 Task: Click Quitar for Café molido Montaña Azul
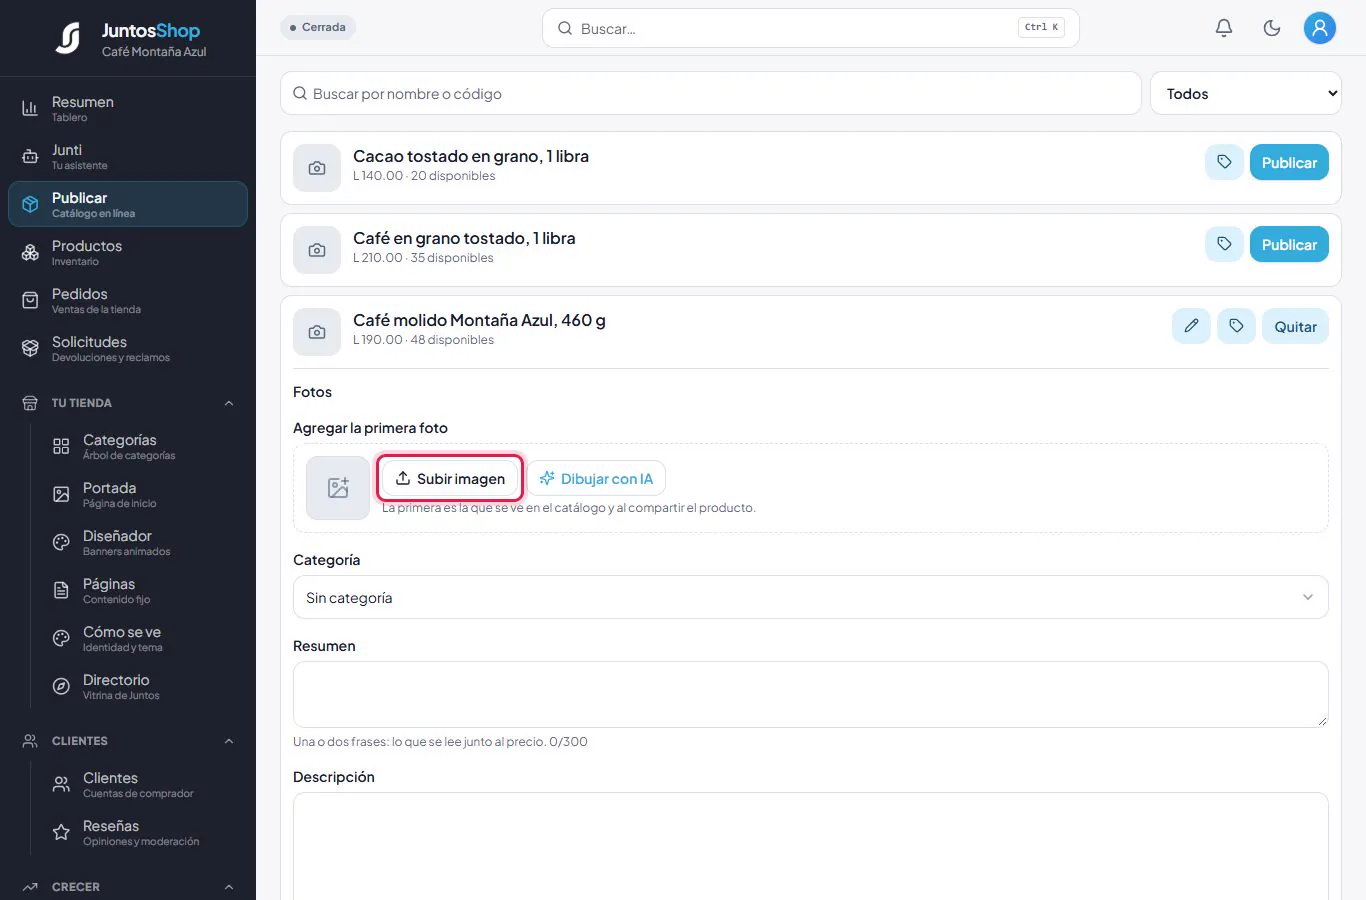(1295, 326)
